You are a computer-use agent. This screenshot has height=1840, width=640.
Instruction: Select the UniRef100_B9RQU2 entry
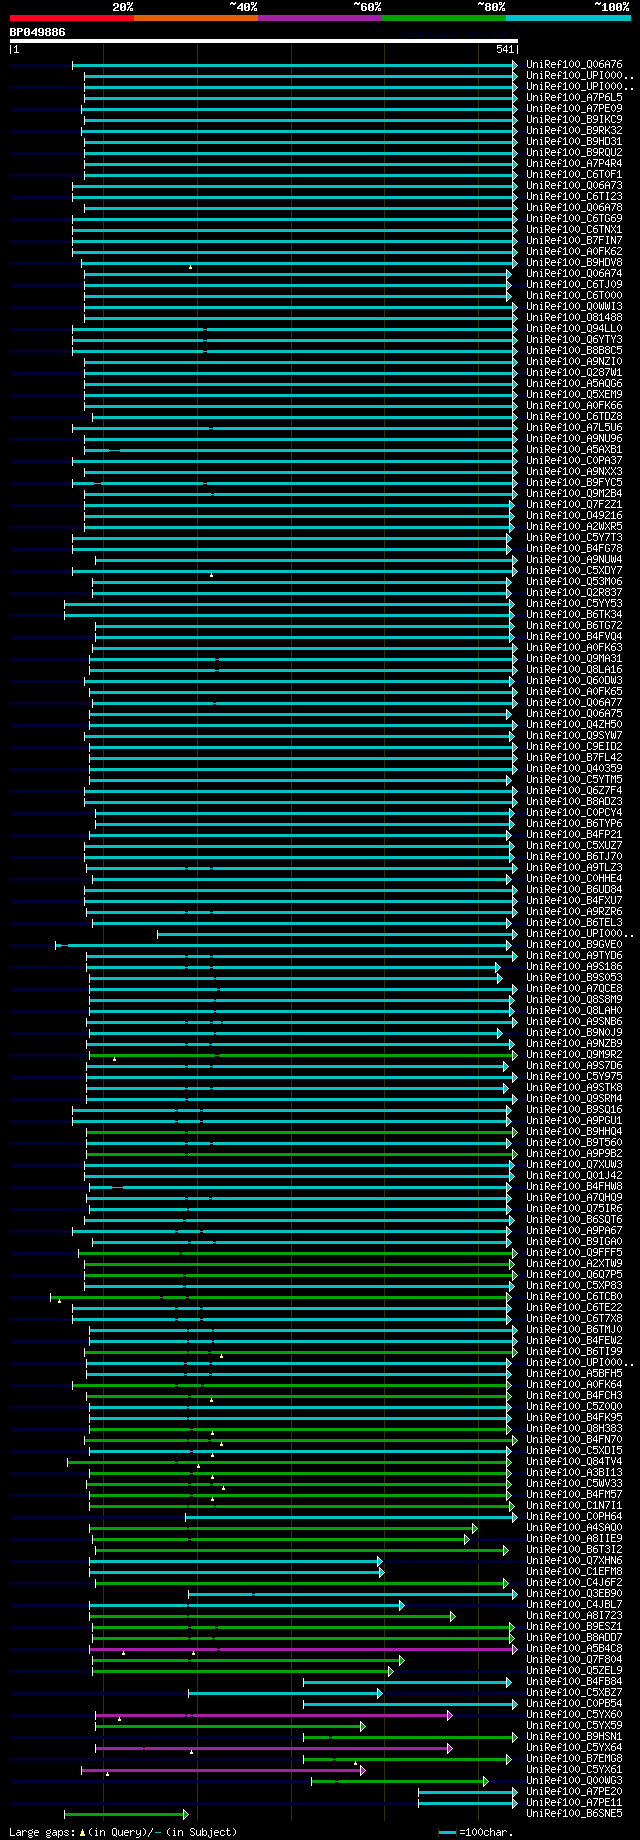pos(574,153)
